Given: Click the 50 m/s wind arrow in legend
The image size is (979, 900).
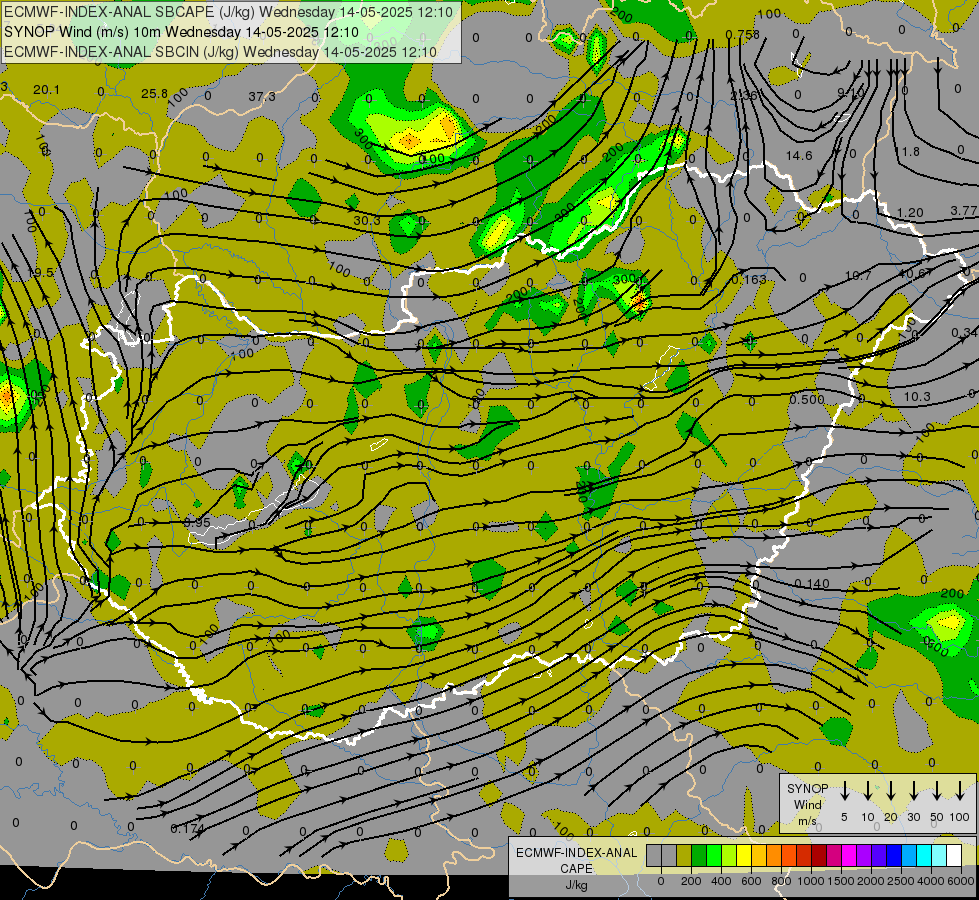Looking at the screenshot, I should 937,790.
